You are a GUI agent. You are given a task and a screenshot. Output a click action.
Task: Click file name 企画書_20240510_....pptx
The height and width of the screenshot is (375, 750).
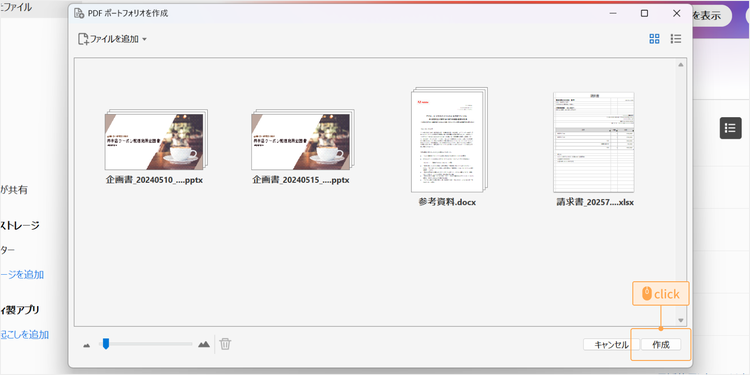pyautogui.click(x=154, y=181)
